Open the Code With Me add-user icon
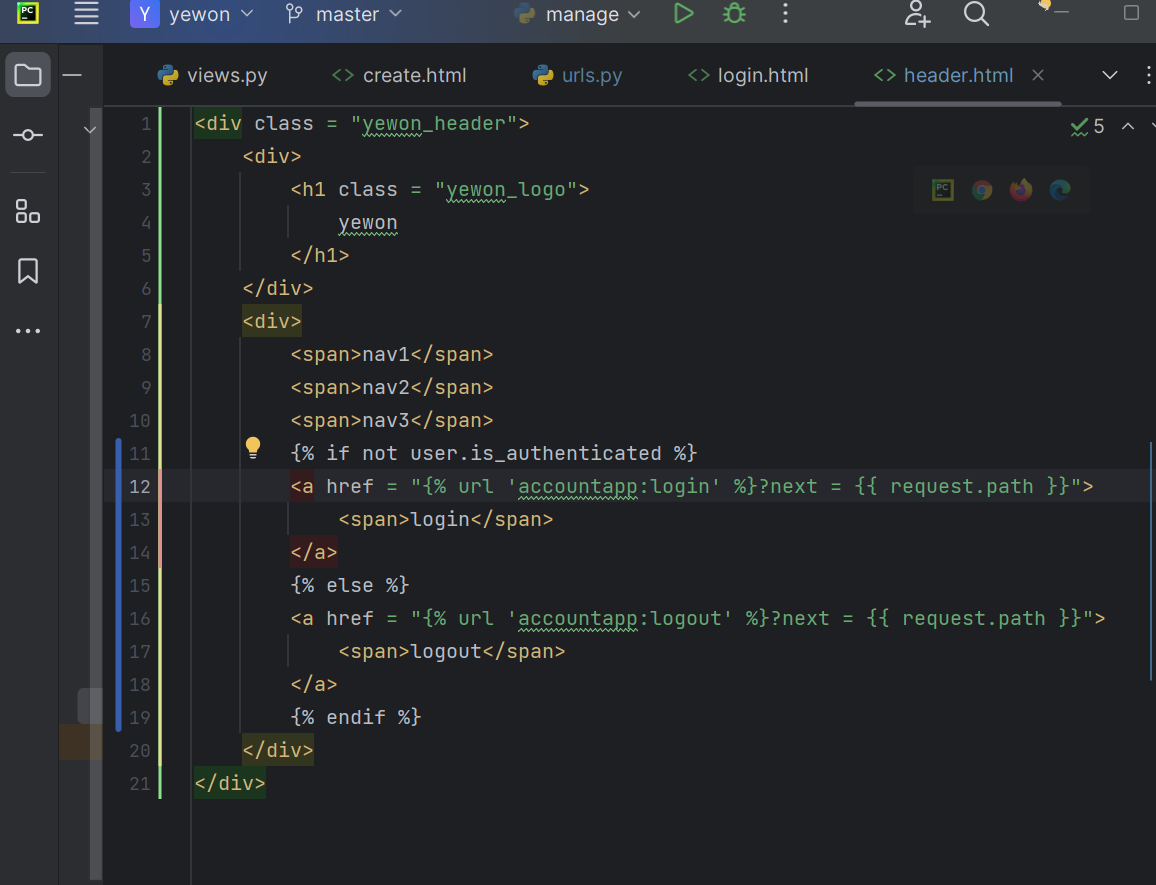The image size is (1156, 885). coord(917,14)
